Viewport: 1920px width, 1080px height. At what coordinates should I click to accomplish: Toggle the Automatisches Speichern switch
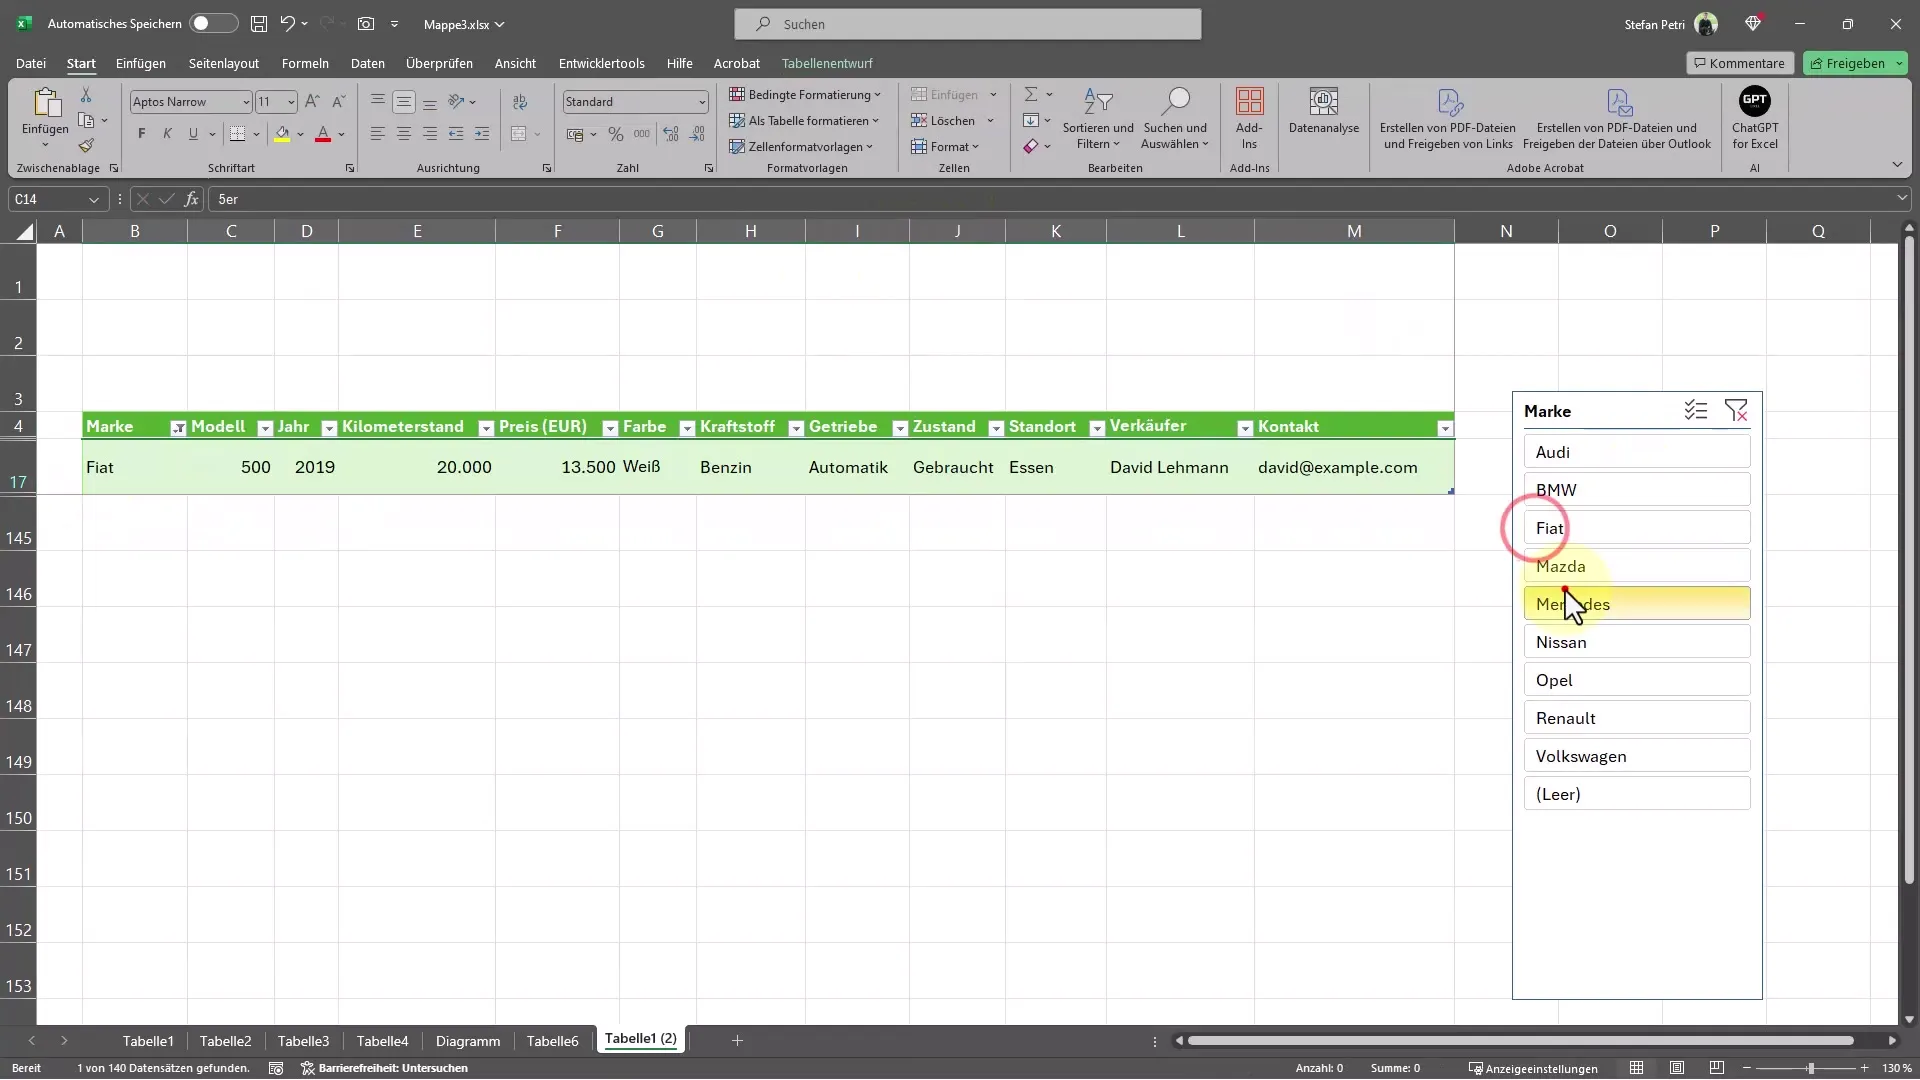[x=207, y=24]
